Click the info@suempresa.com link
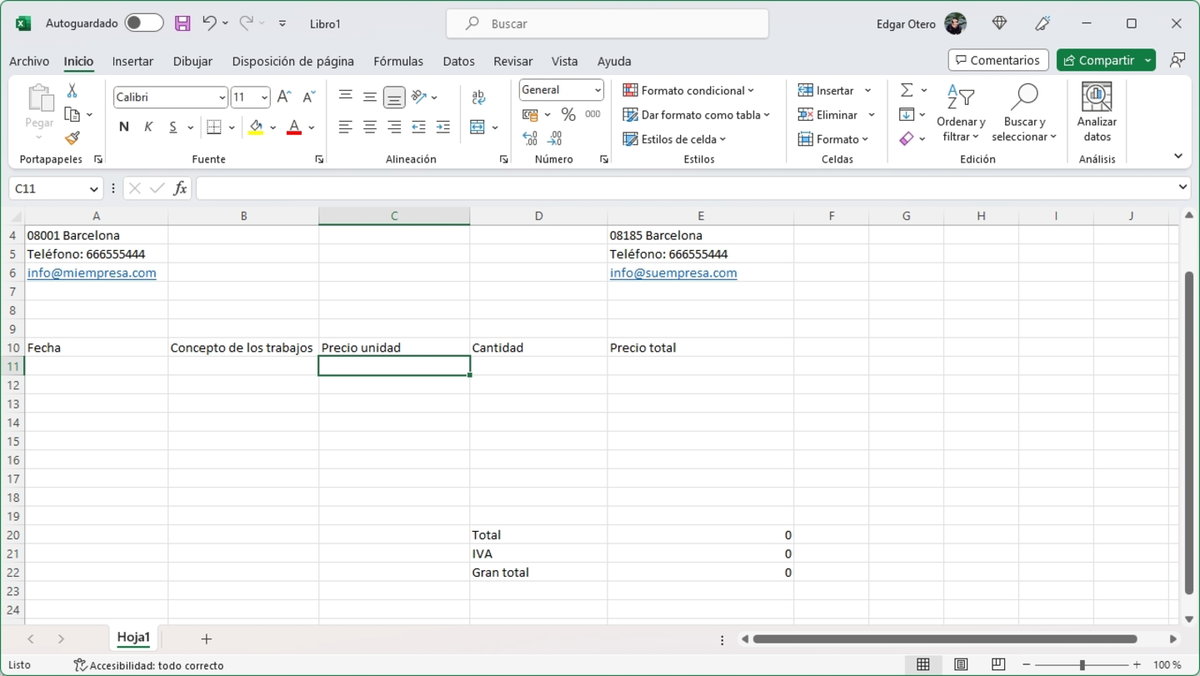This screenshot has height=676, width=1200. click(x=673, y=273)
